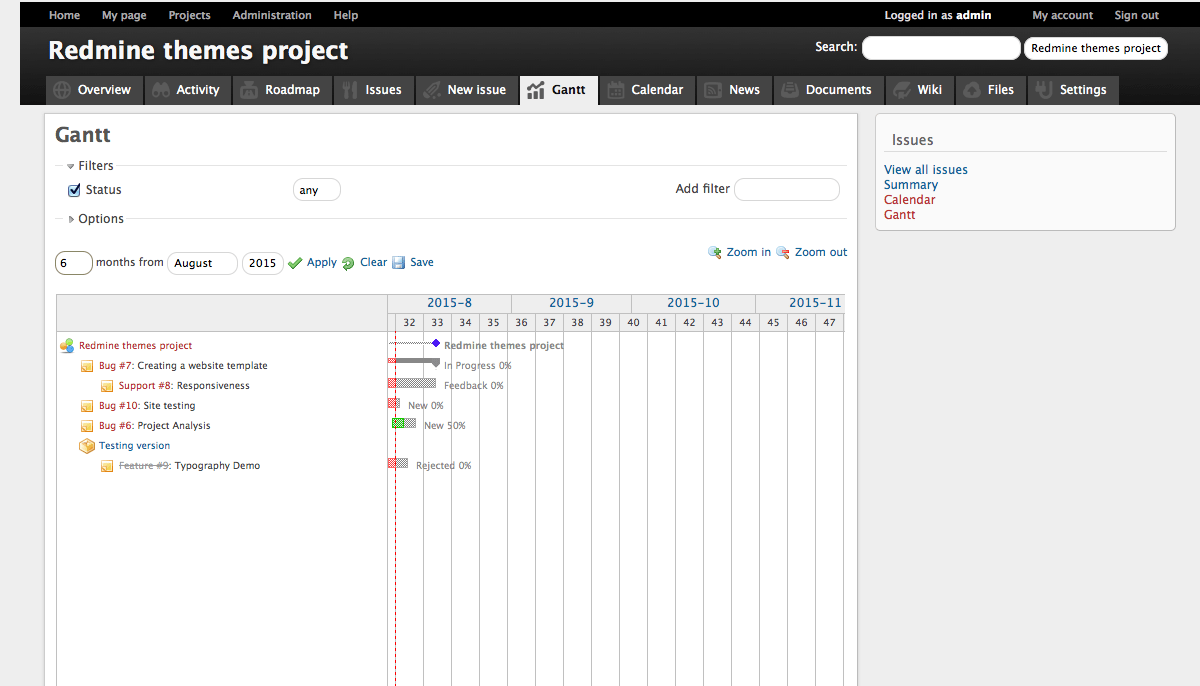Click the Files tab icon
Viewport: 1200px width, 686px height.
972,90
